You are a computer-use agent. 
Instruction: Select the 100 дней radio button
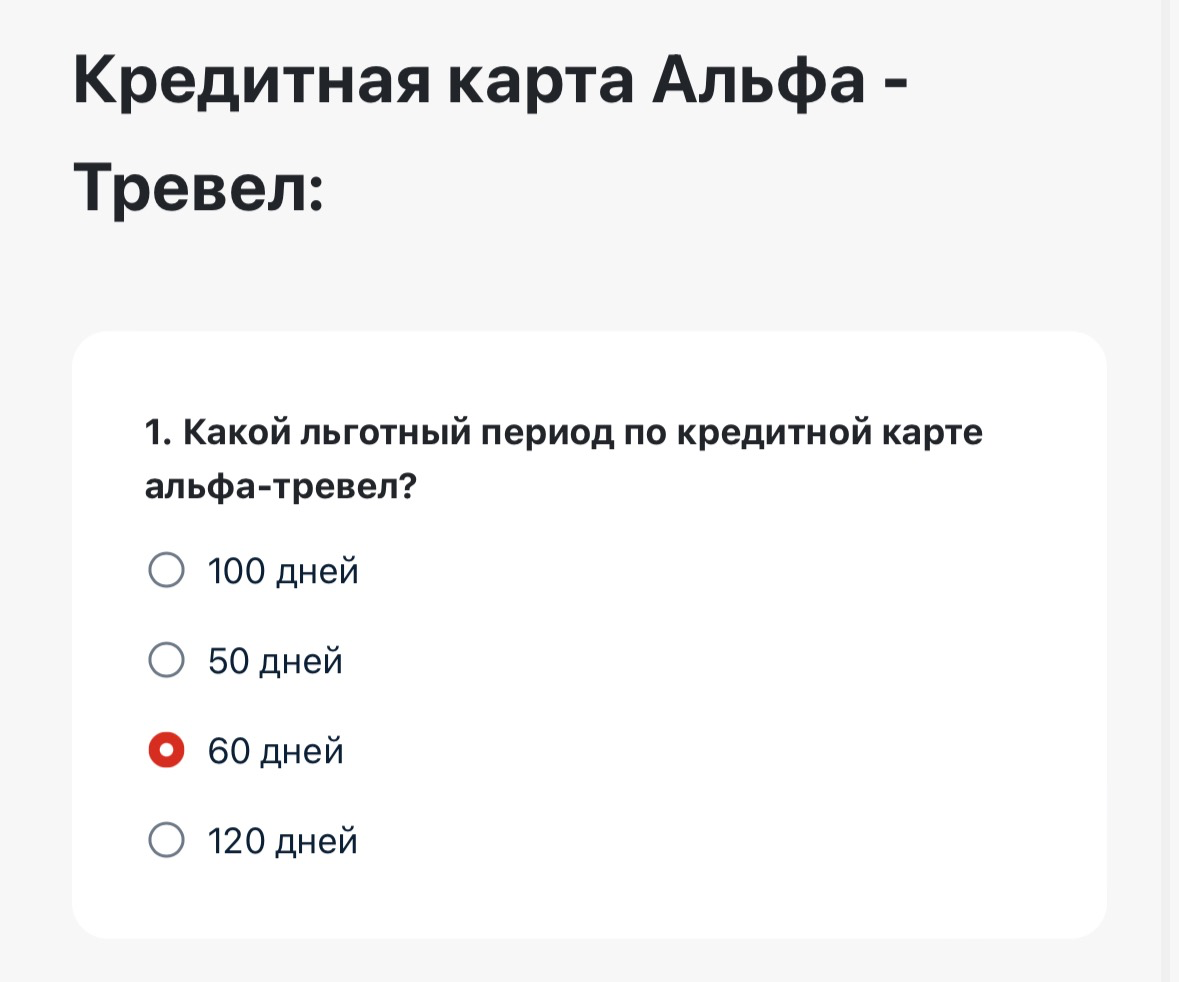(166, 571)
